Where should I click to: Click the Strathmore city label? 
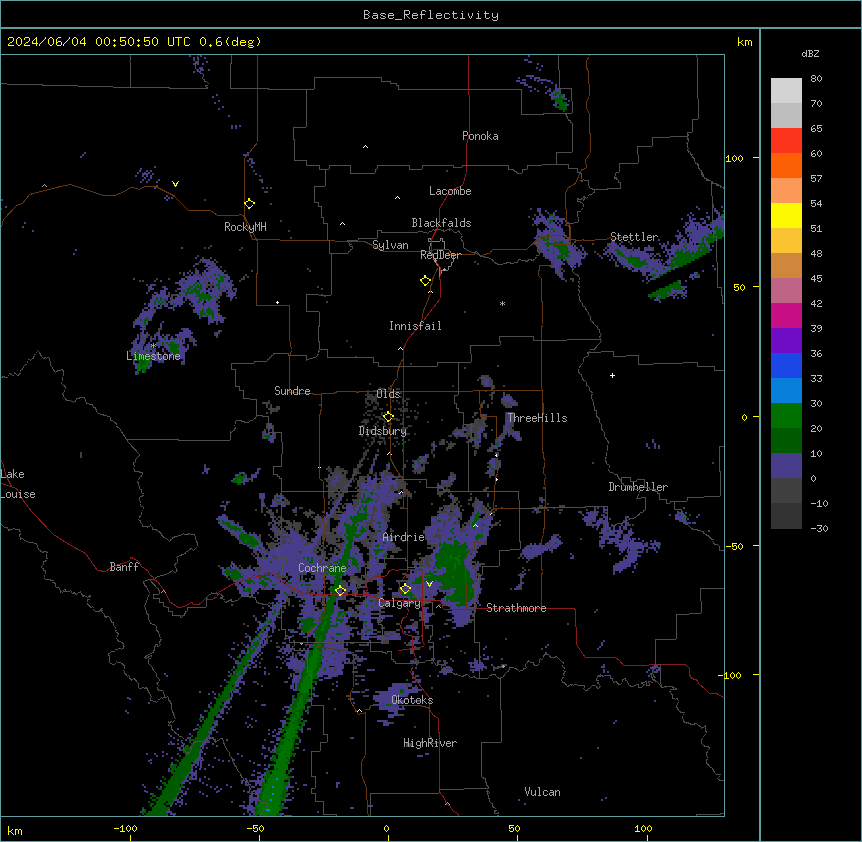coord(516,608)
